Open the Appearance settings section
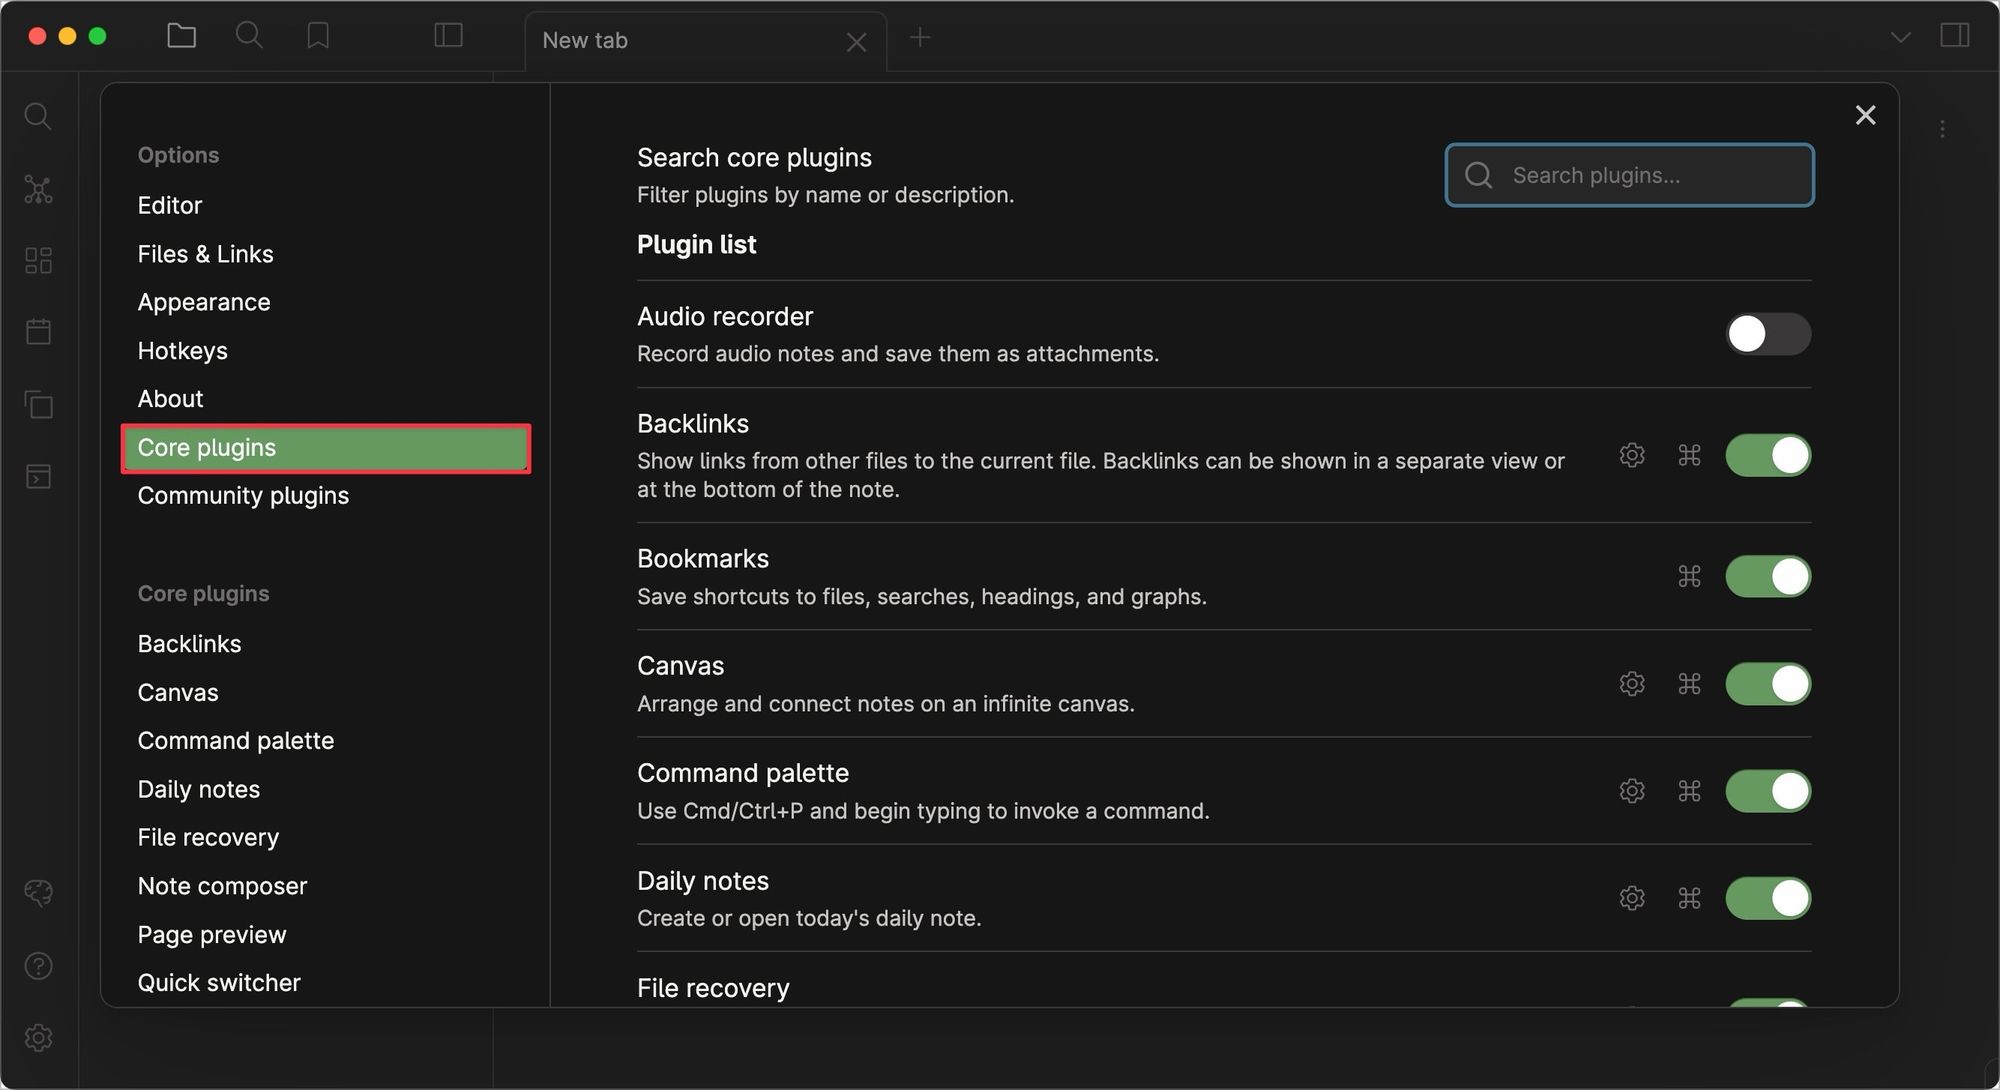 coord(204,301)
